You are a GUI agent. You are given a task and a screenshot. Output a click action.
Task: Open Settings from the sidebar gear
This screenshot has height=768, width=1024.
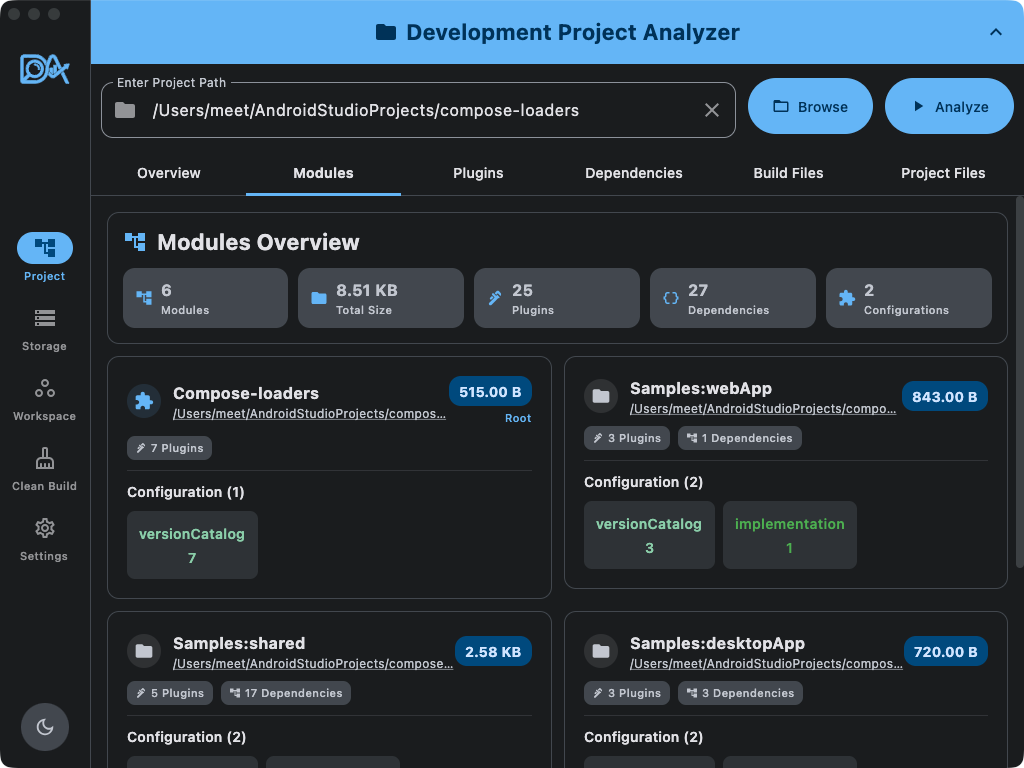tap(44, 539)
